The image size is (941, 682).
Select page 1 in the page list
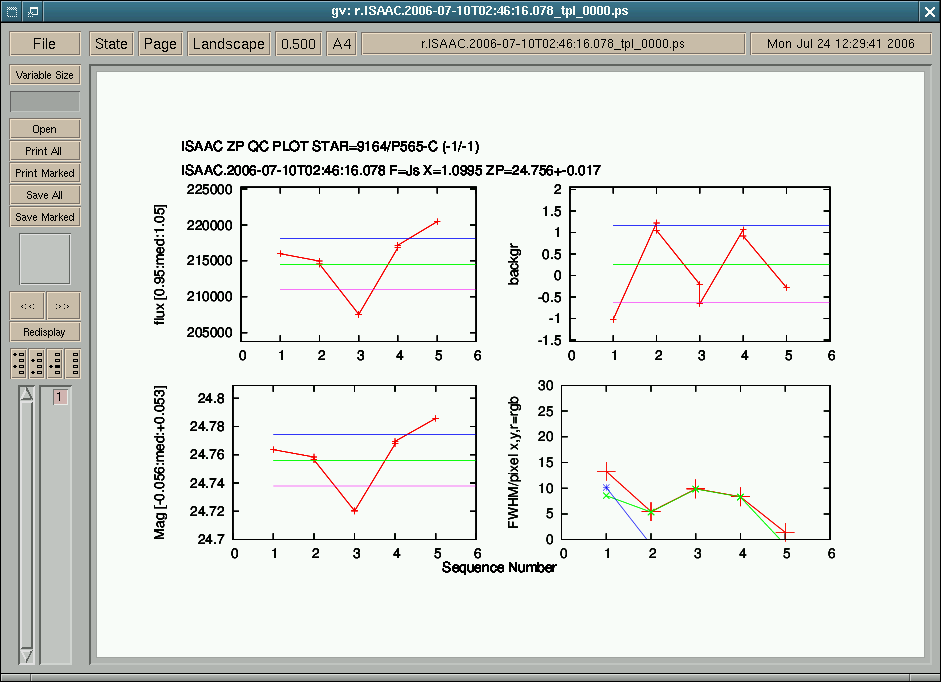pyautogui.click(x=60, y=397)
